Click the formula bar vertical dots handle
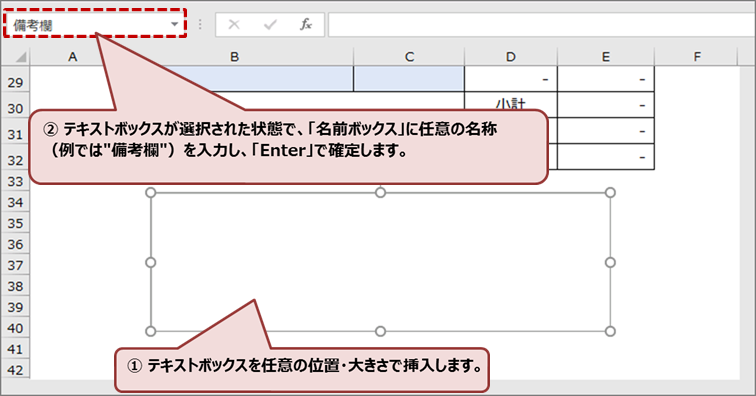756x396 pixels. (200, 25)
